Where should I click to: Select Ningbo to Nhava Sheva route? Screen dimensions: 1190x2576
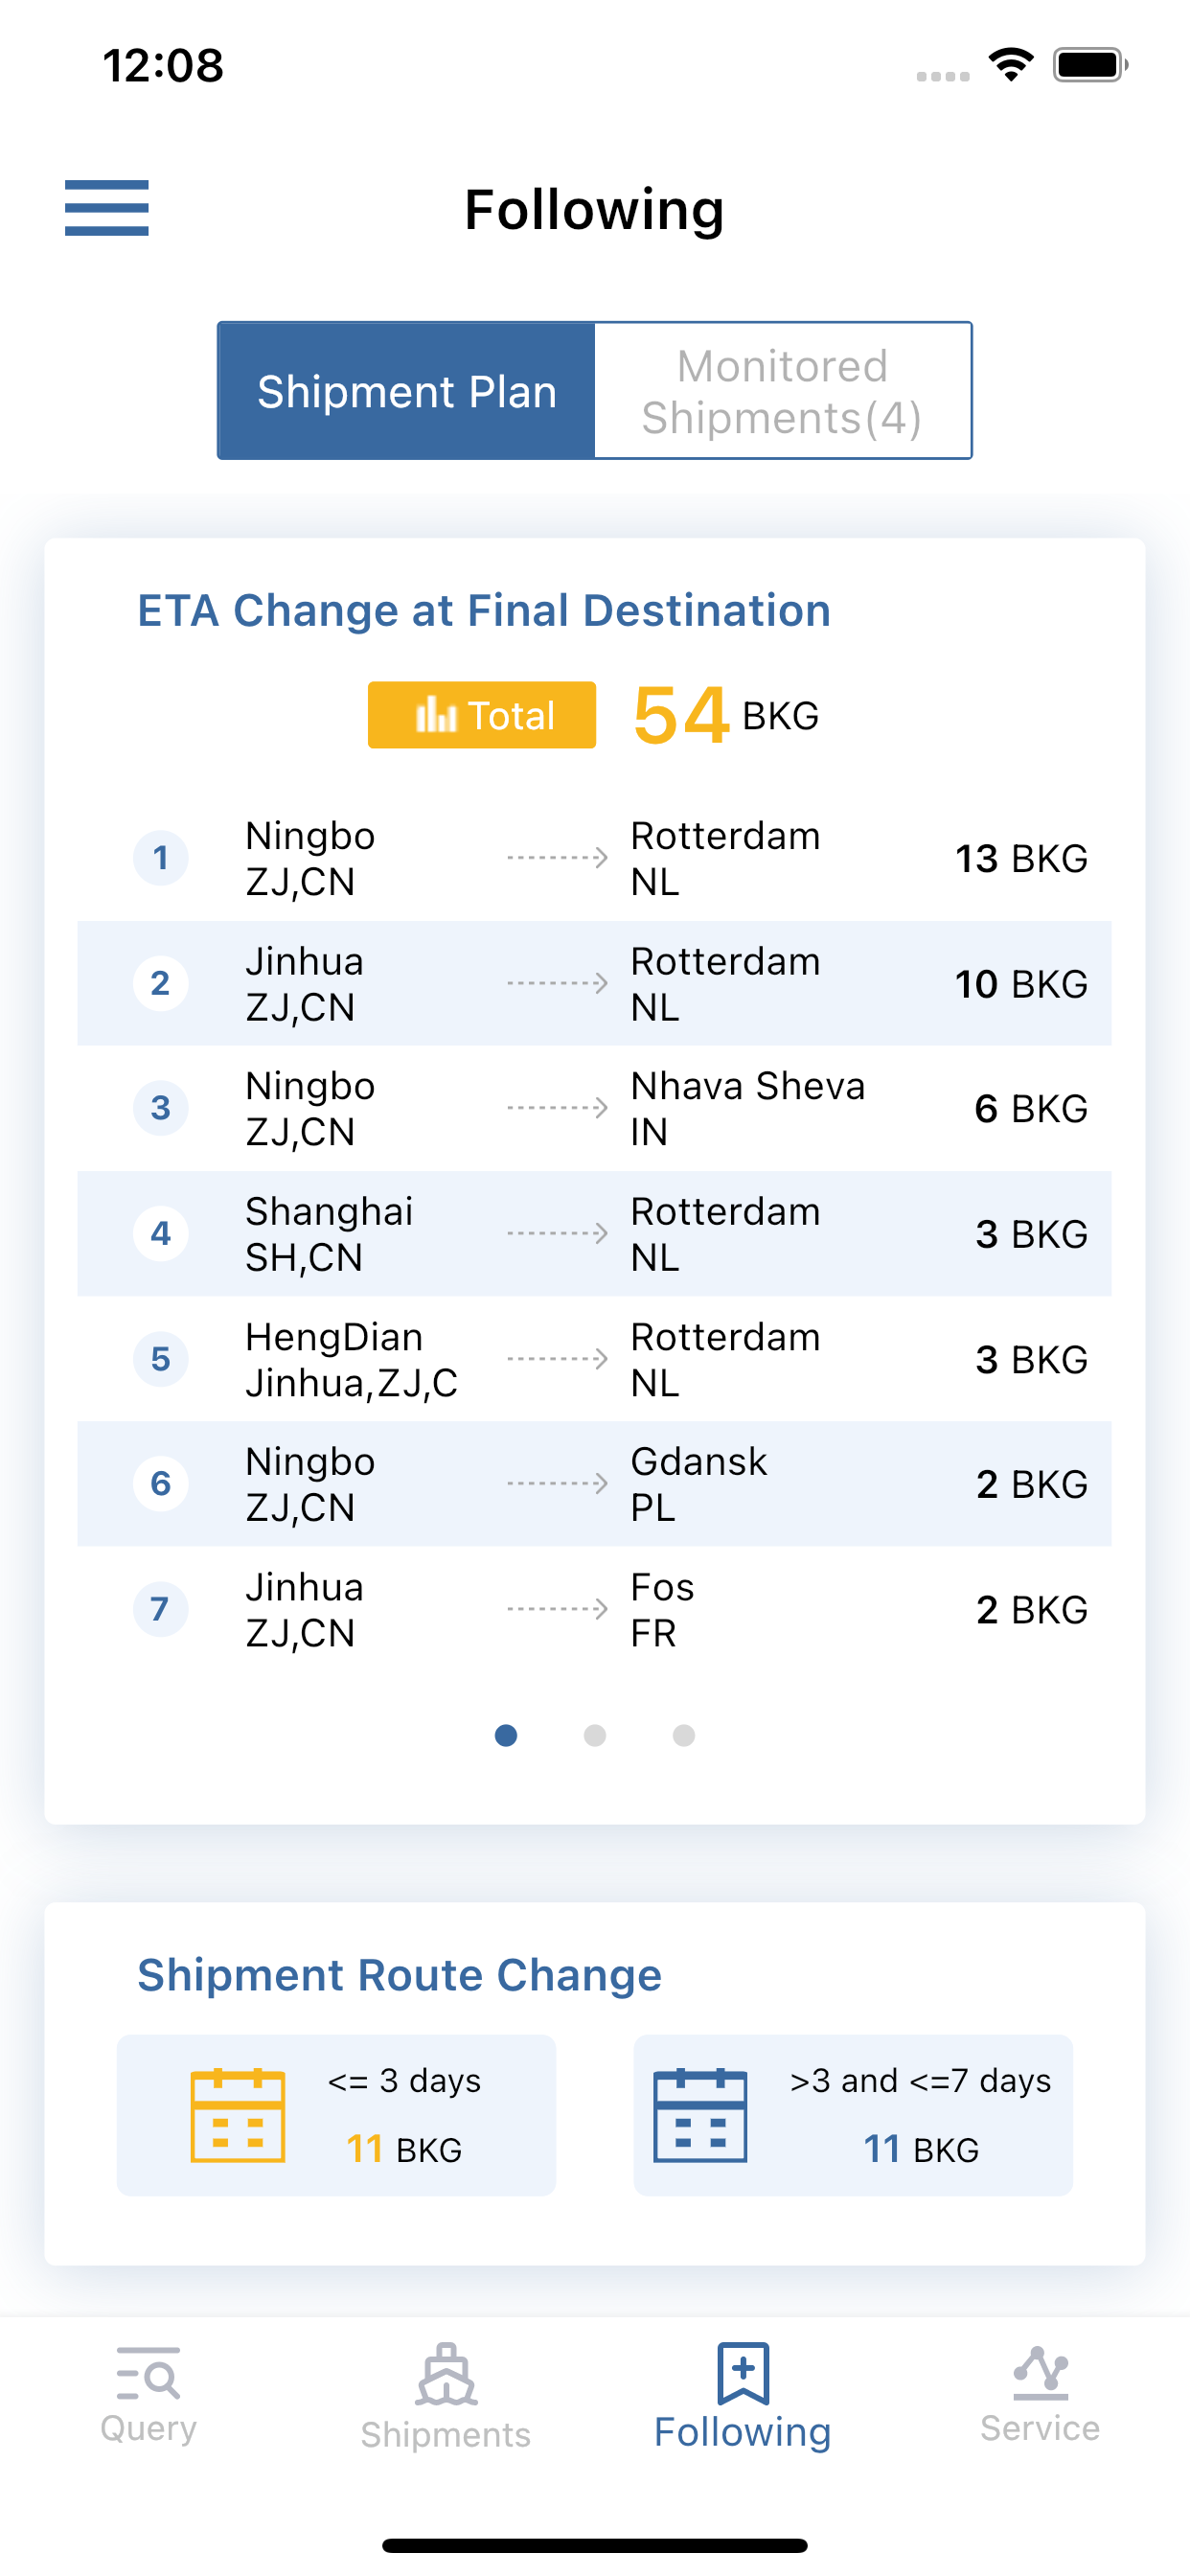594,1108
